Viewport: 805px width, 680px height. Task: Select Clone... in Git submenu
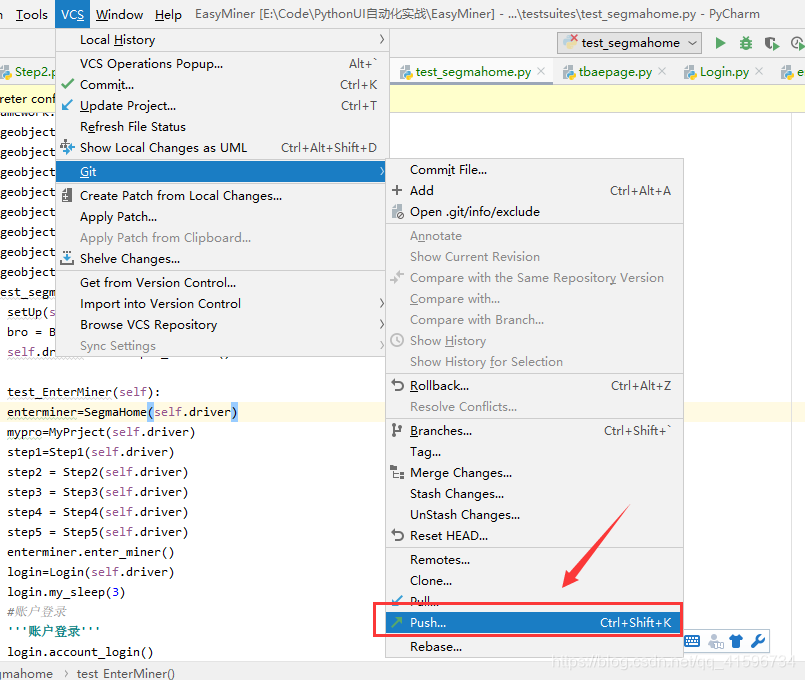[x=534, y=581]
